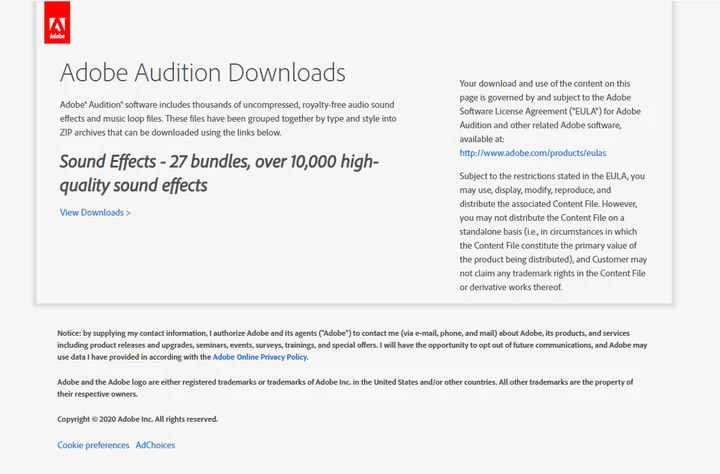The width and height of the screenshot is (720, 474).
Task: Click the Adobe Audition Downloads heading
Action: [x=202, y=73]
